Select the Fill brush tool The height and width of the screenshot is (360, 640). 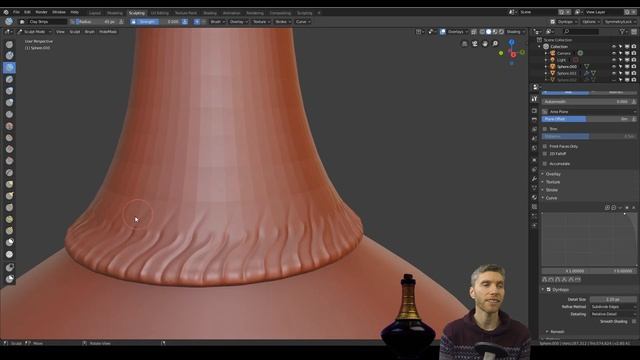pyautogui.click(x=9, y=149)
